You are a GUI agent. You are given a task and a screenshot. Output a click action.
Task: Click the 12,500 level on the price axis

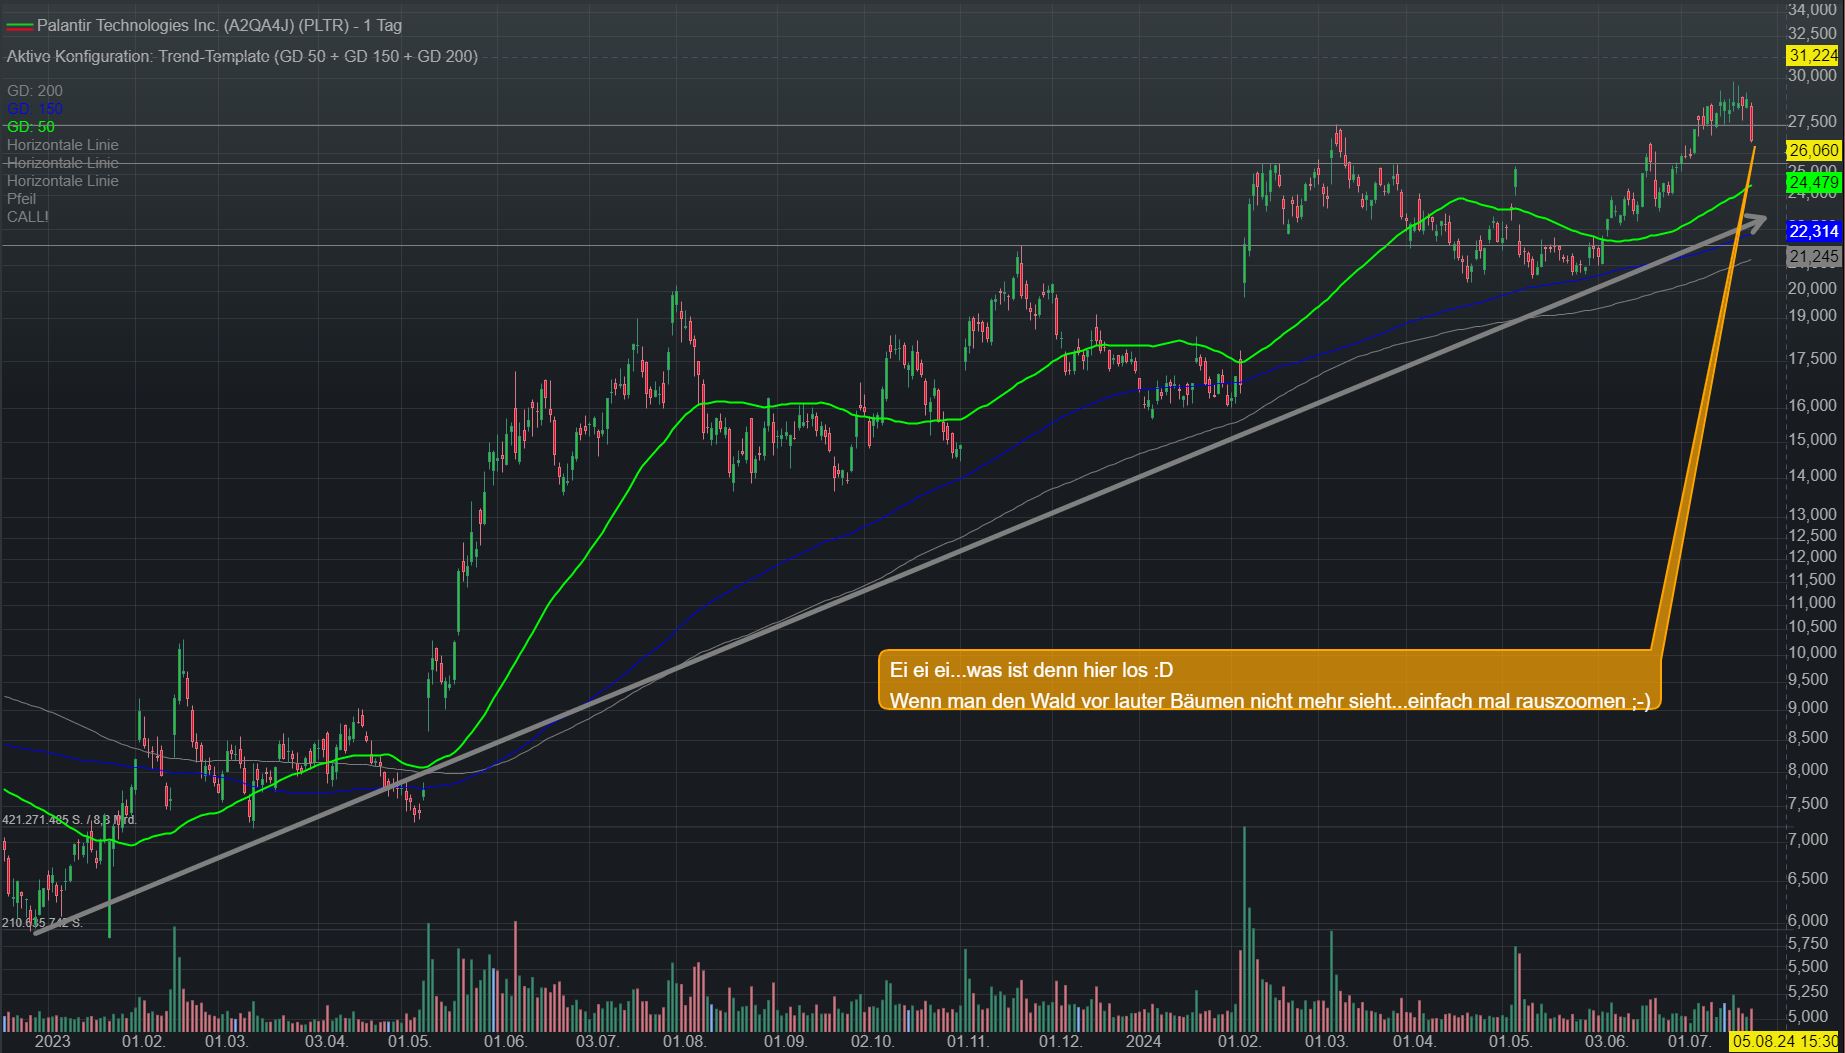[x=1812, y=535]
